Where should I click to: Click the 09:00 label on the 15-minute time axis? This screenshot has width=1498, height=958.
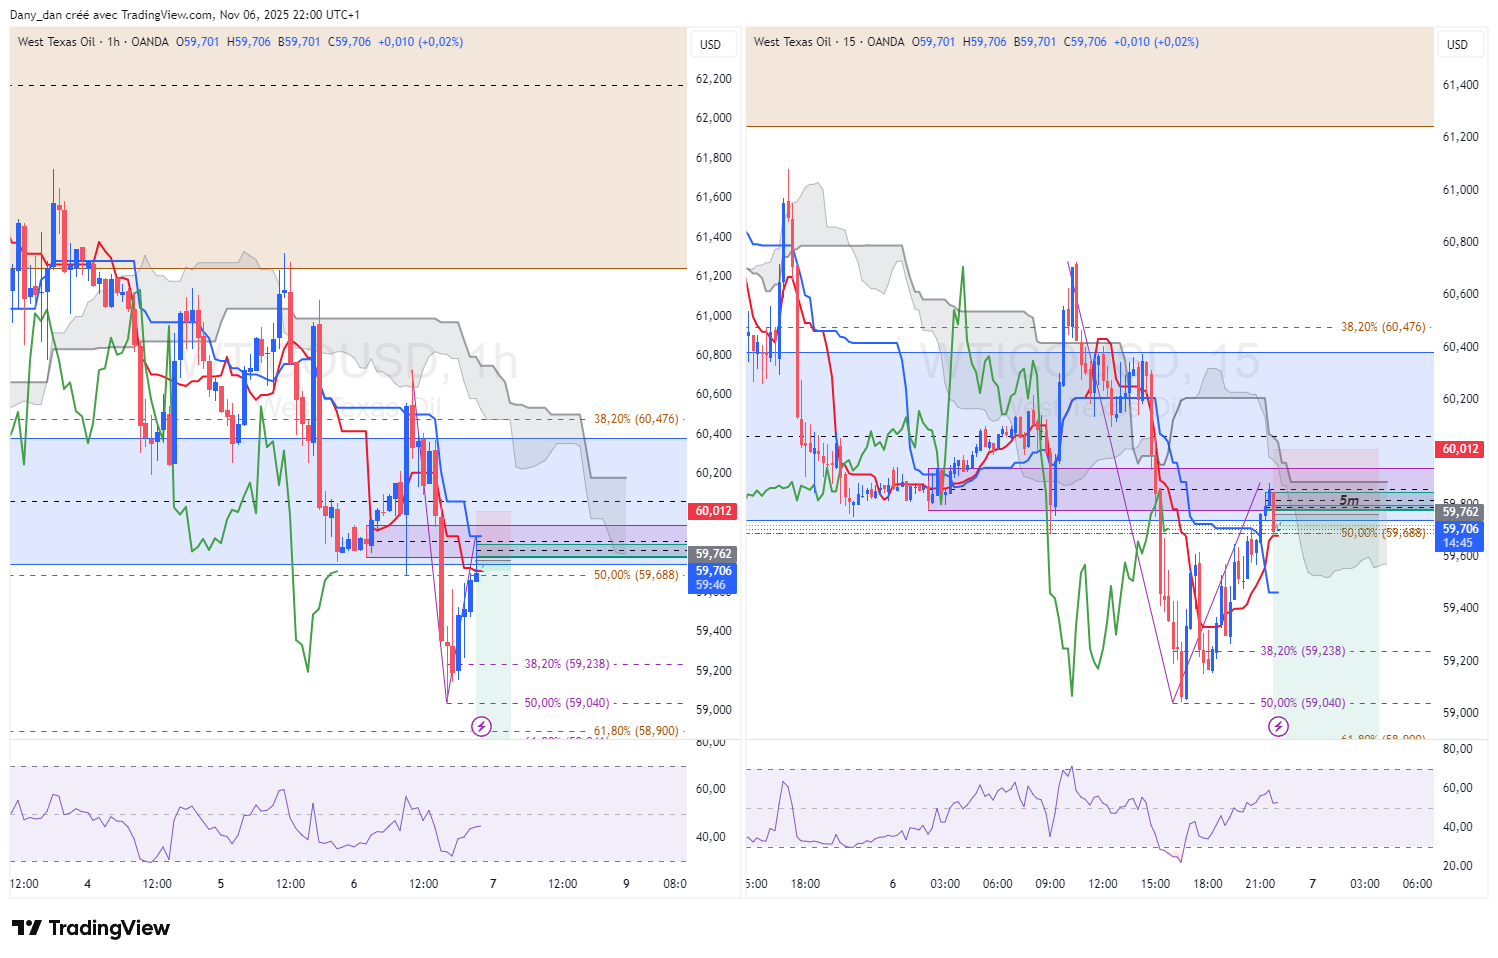(x=1050, y=884)
